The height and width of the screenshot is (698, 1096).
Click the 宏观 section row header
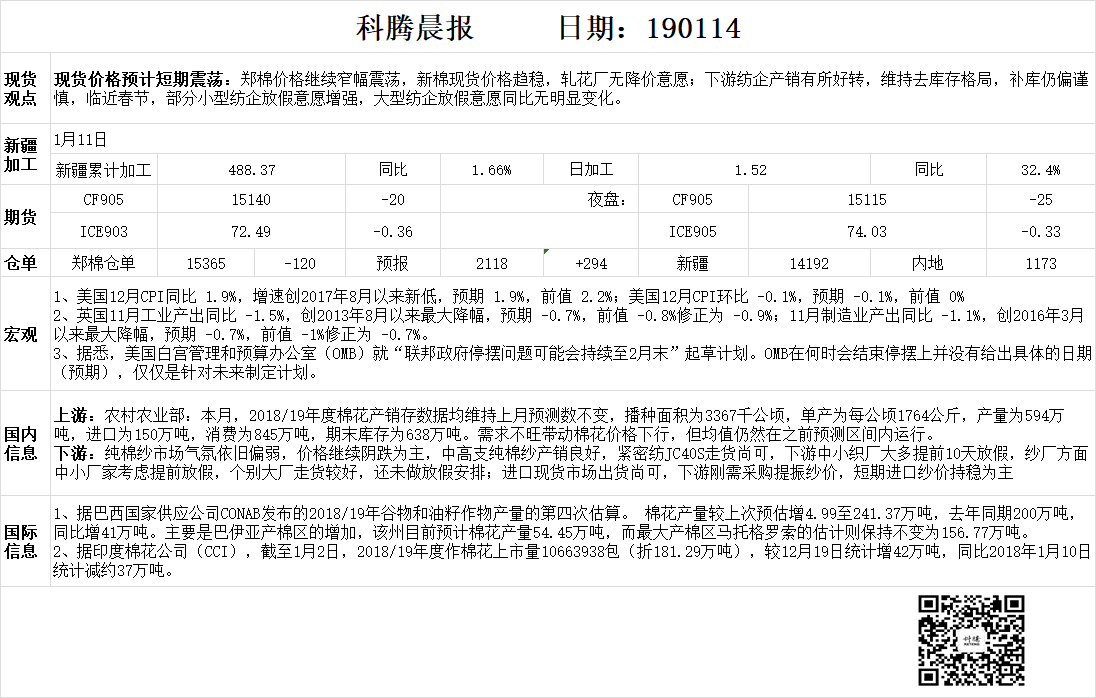coord(22,332)
